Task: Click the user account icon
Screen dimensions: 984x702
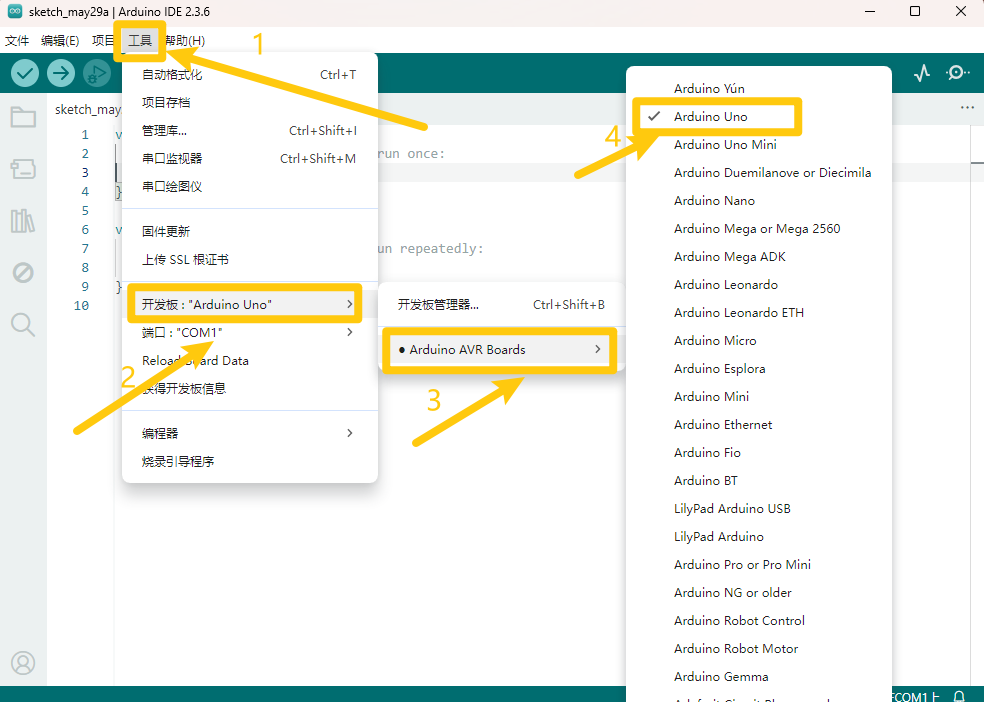Action: (23, 663)
